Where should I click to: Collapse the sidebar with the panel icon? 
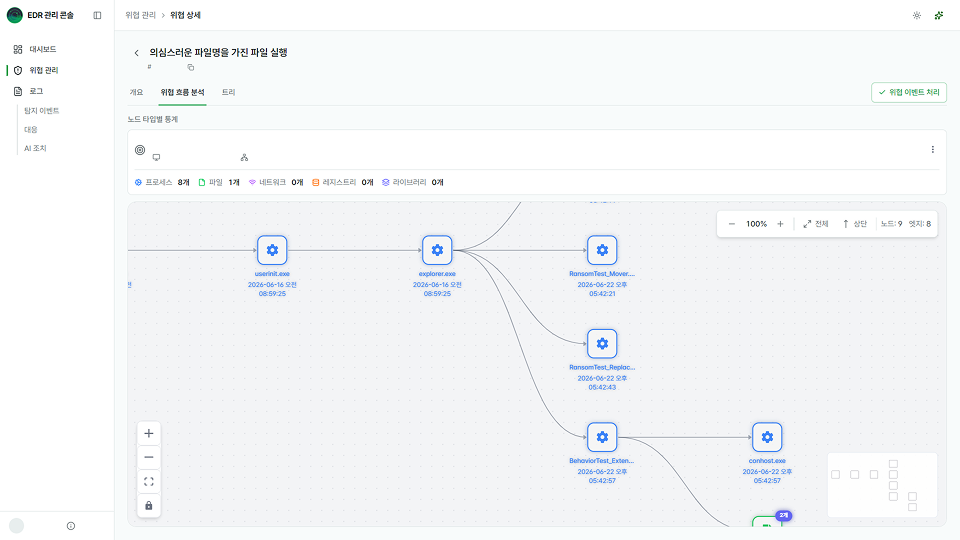click(97, 15)
